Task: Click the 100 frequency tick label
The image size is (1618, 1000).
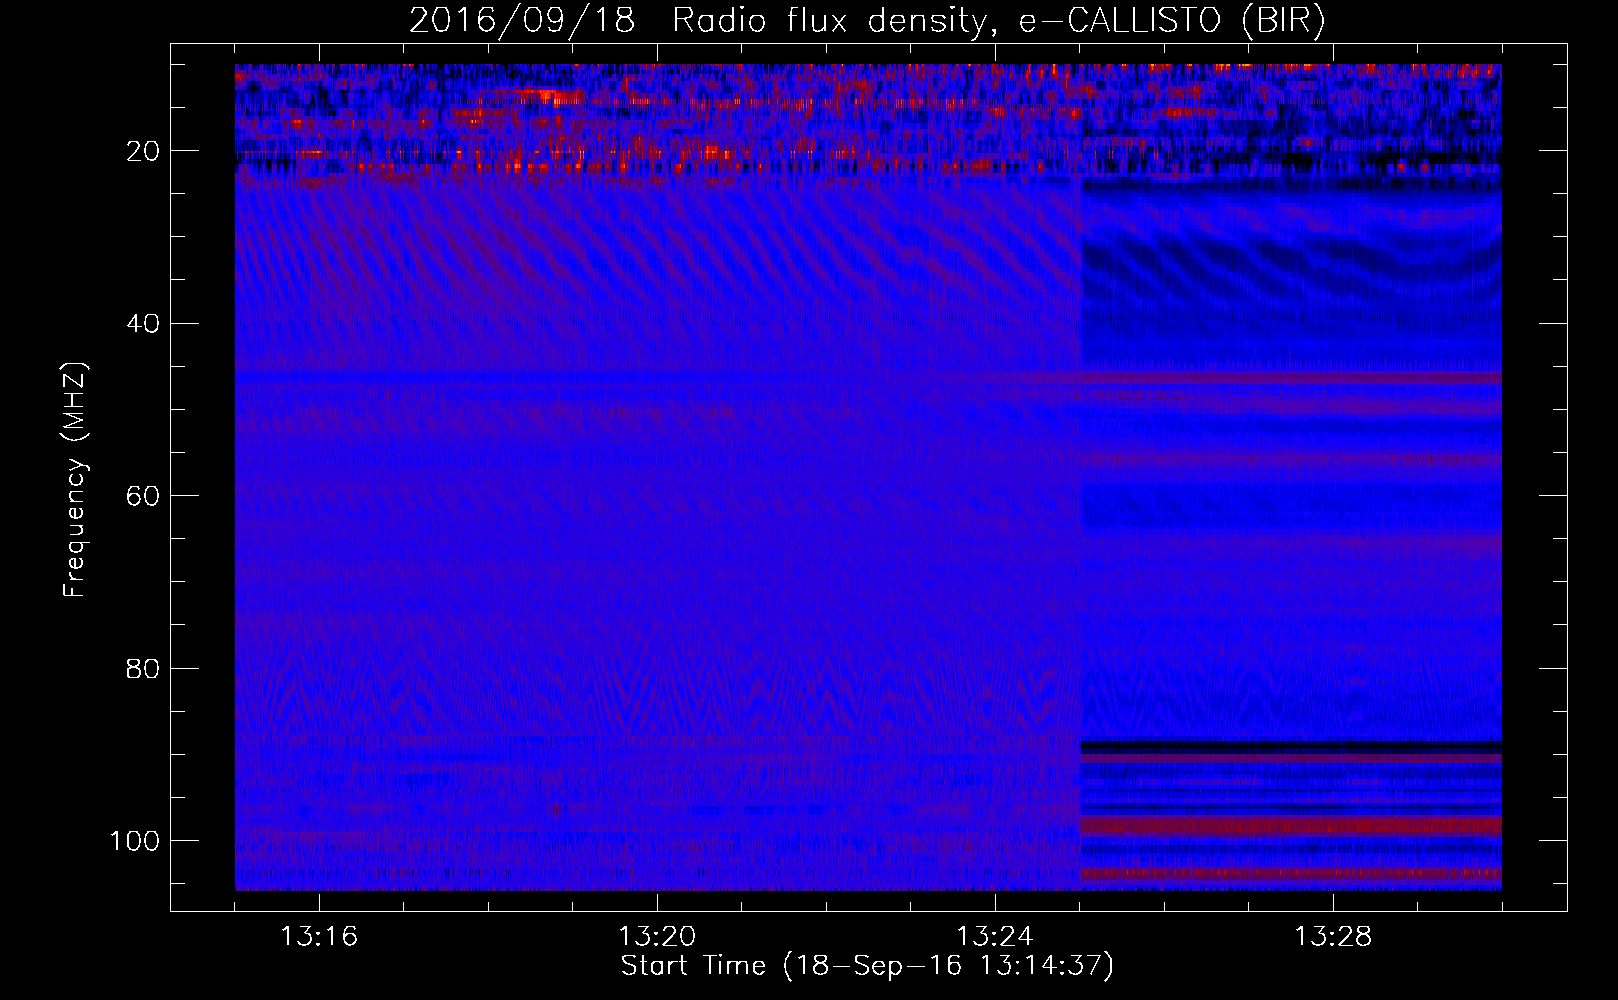Action: [135, 841]
